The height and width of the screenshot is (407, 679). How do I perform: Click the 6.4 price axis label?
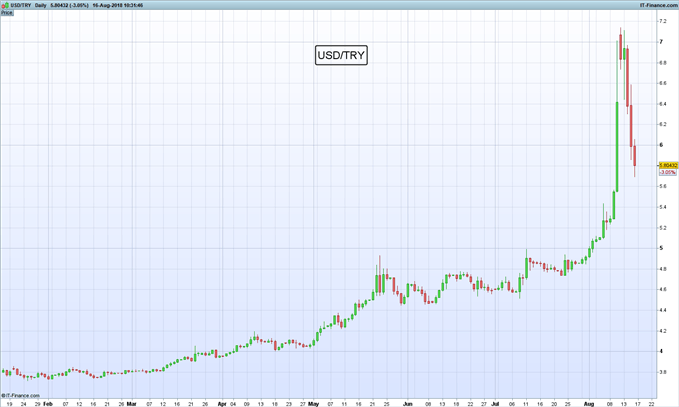[x=663, y=104]
